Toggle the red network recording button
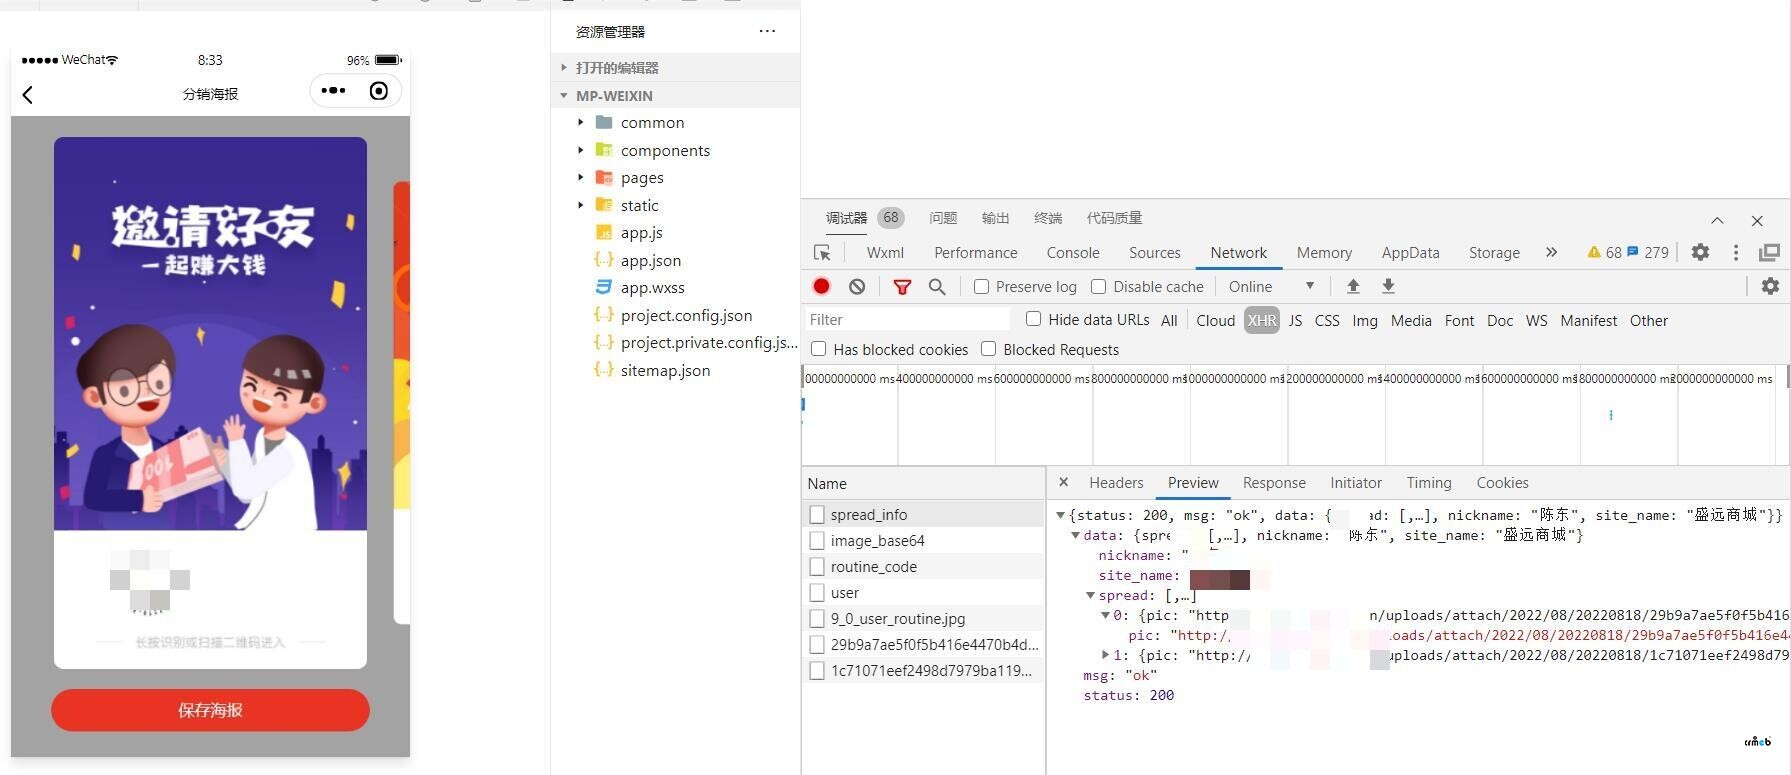Image resolution: width=1791 pixels, height=775 pixels. point(821,286)
